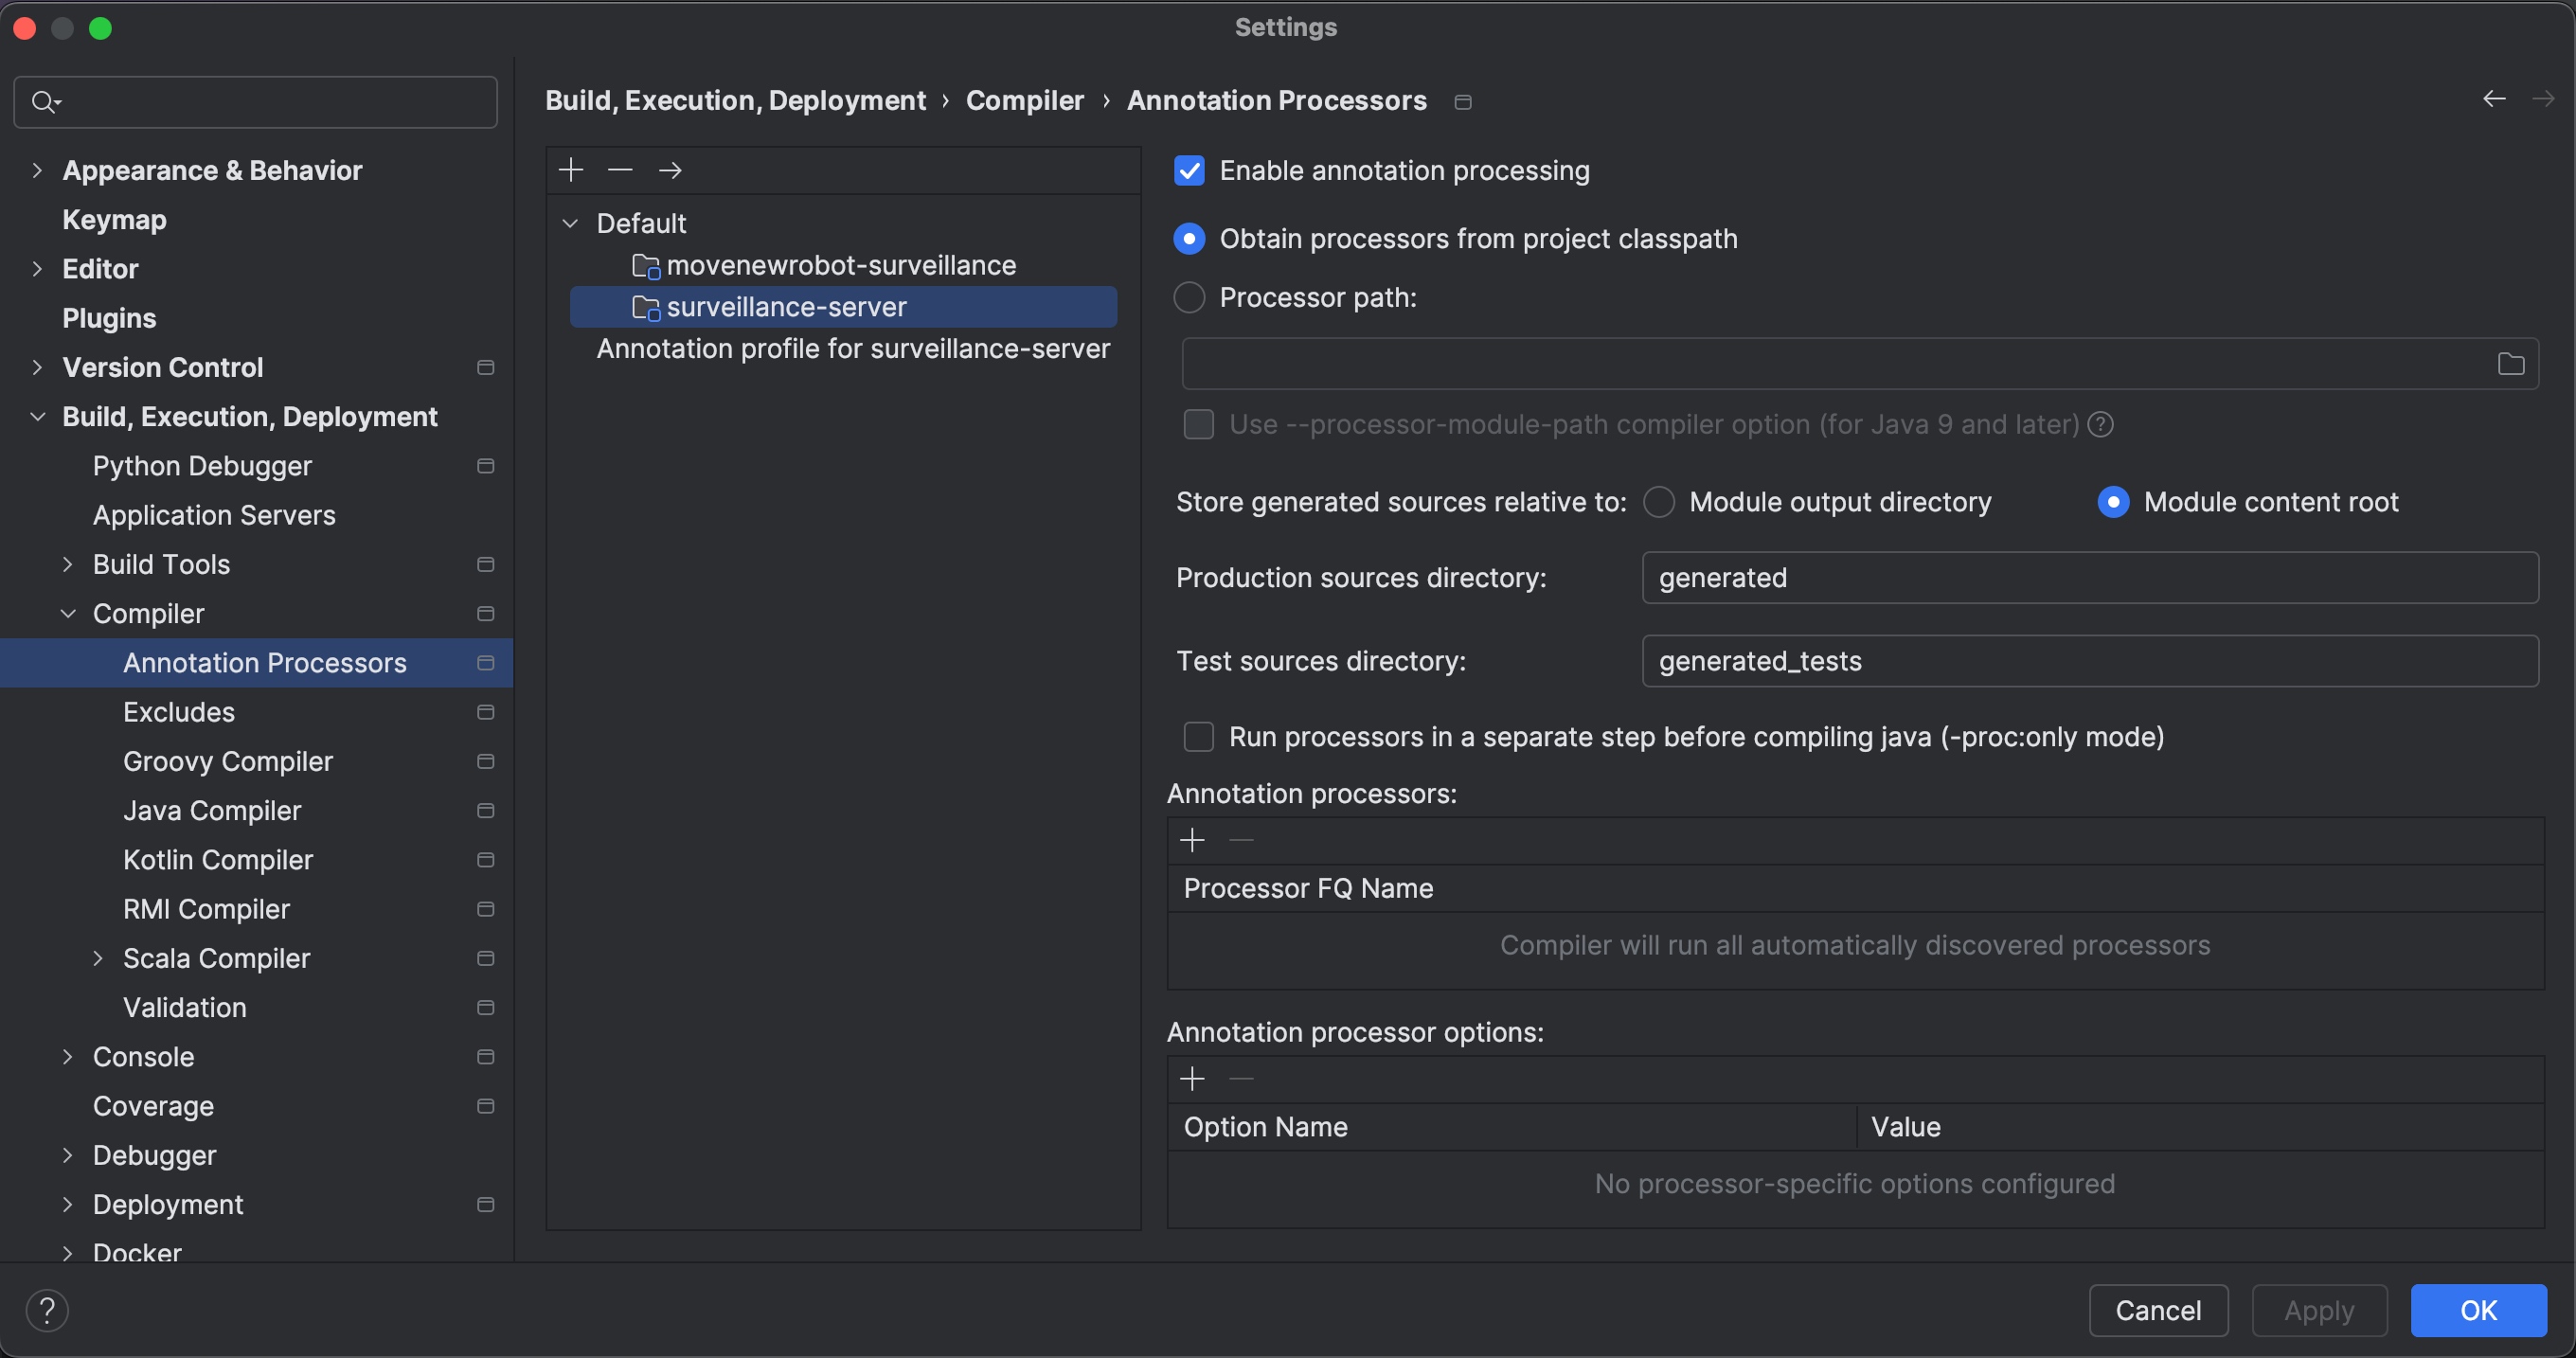
Task: Navigate forward in settings history
Action: (2542, 99)
